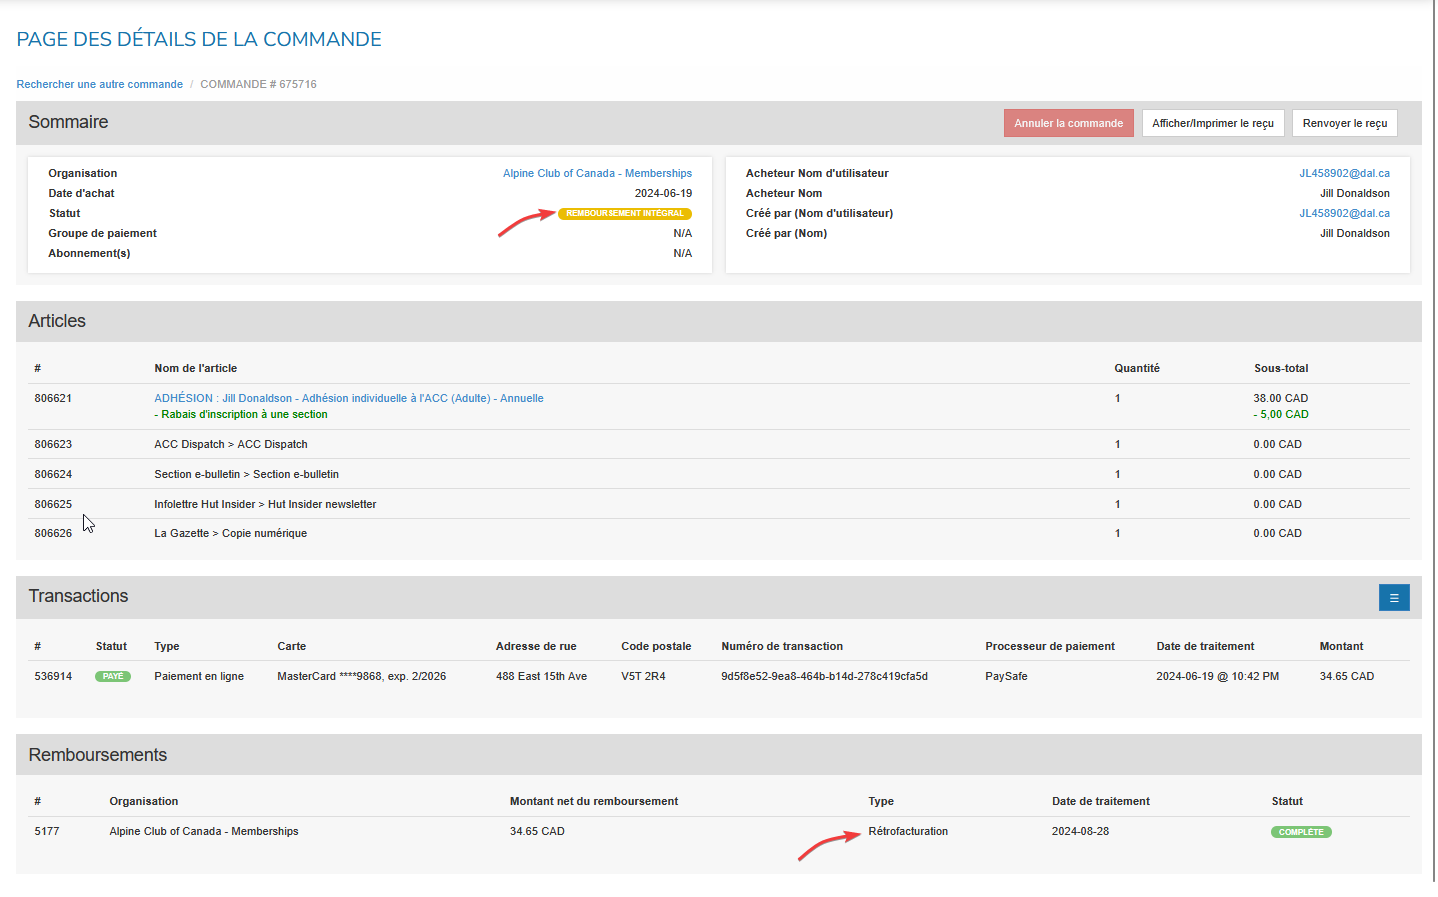1438x897 pixels.
Task: Open Rechercher une autre commande breadcrumb link
Action: [x=99, y=84]
